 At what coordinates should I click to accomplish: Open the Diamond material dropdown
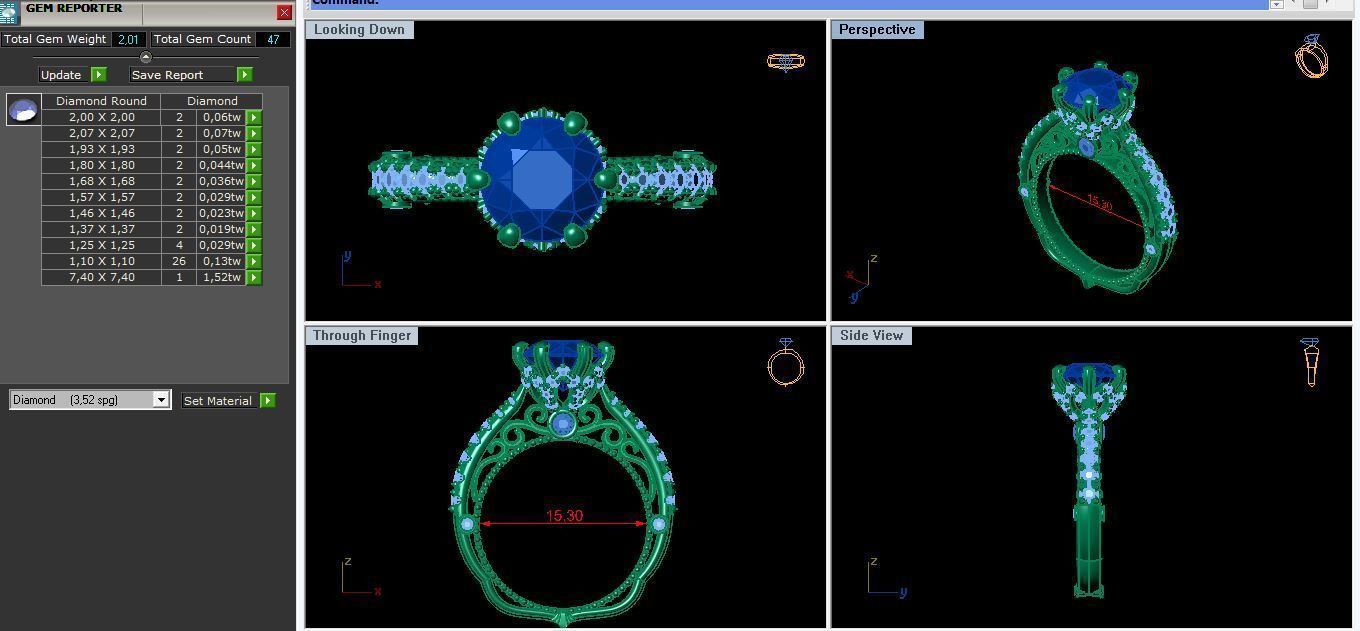(160, 400)
